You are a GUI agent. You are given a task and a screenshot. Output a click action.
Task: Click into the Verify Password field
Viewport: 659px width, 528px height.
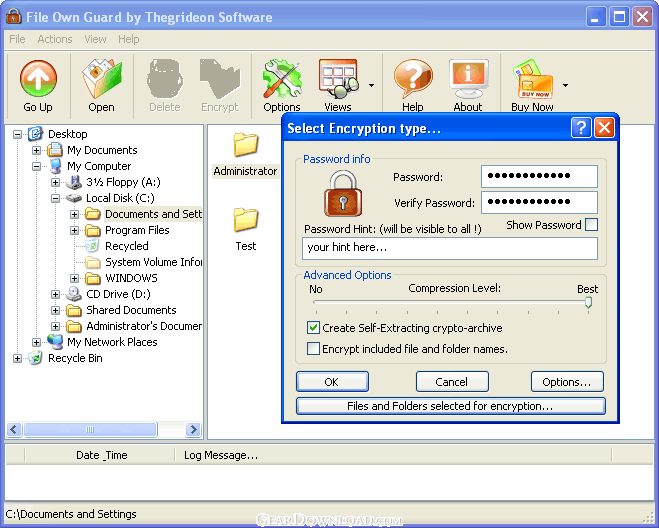[x=539, y=202]
